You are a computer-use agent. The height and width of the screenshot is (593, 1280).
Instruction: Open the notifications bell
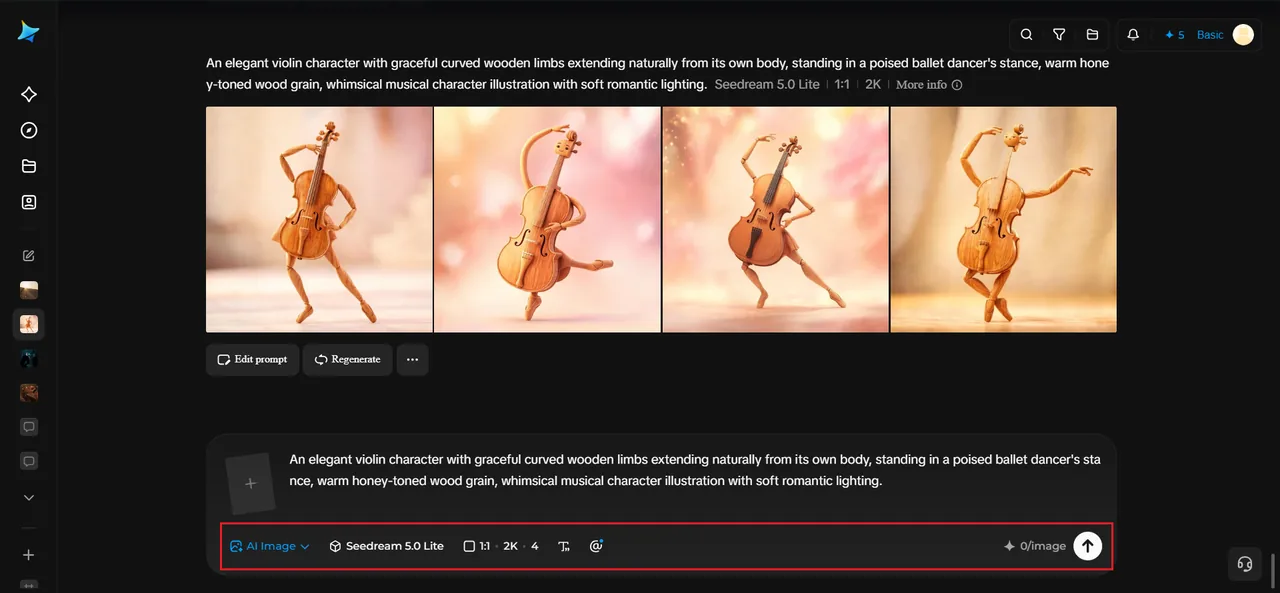[x=1133, y=34]
